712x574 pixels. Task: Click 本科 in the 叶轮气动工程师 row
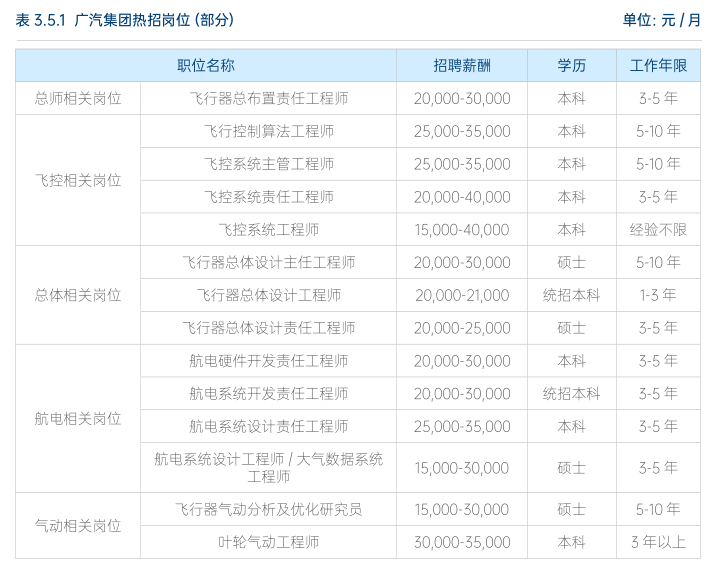point(572,542)
